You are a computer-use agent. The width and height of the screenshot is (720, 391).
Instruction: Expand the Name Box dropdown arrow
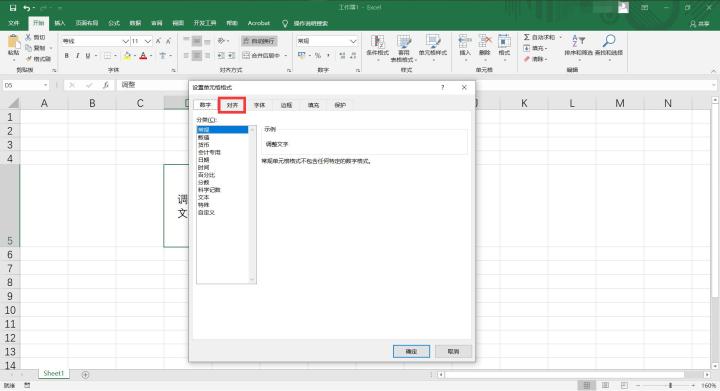pos(45,85)
